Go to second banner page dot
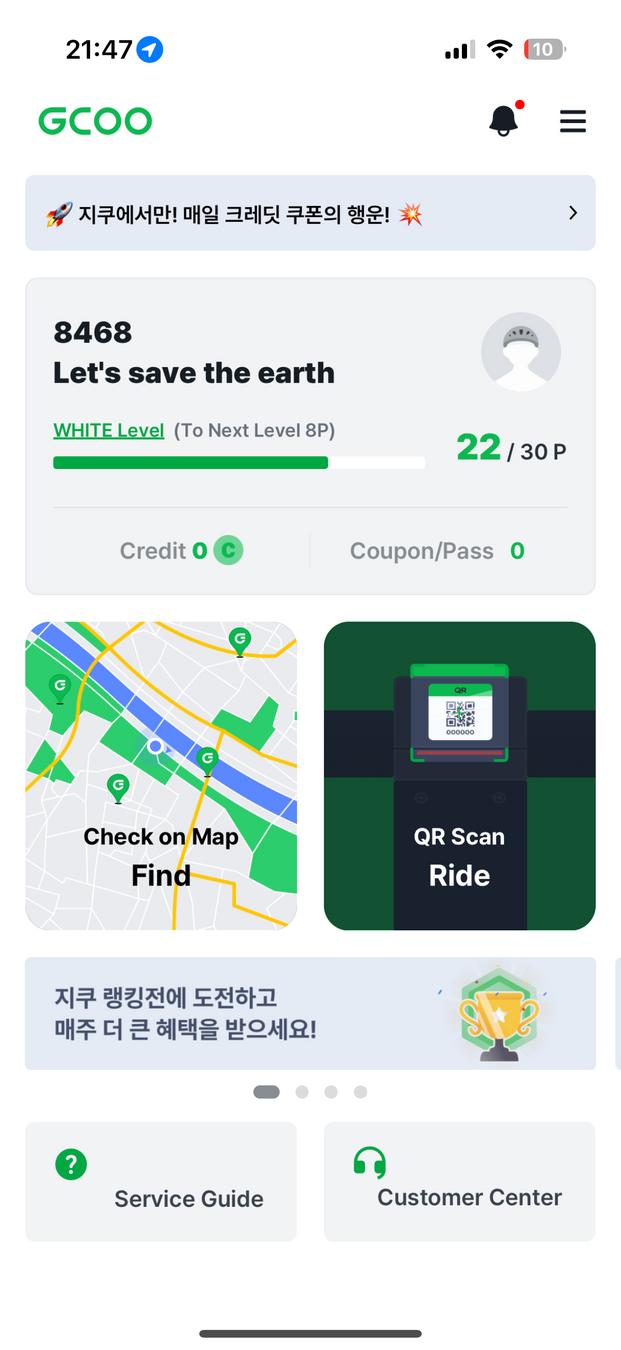 pyautogui.click(x=302, y=1092)
